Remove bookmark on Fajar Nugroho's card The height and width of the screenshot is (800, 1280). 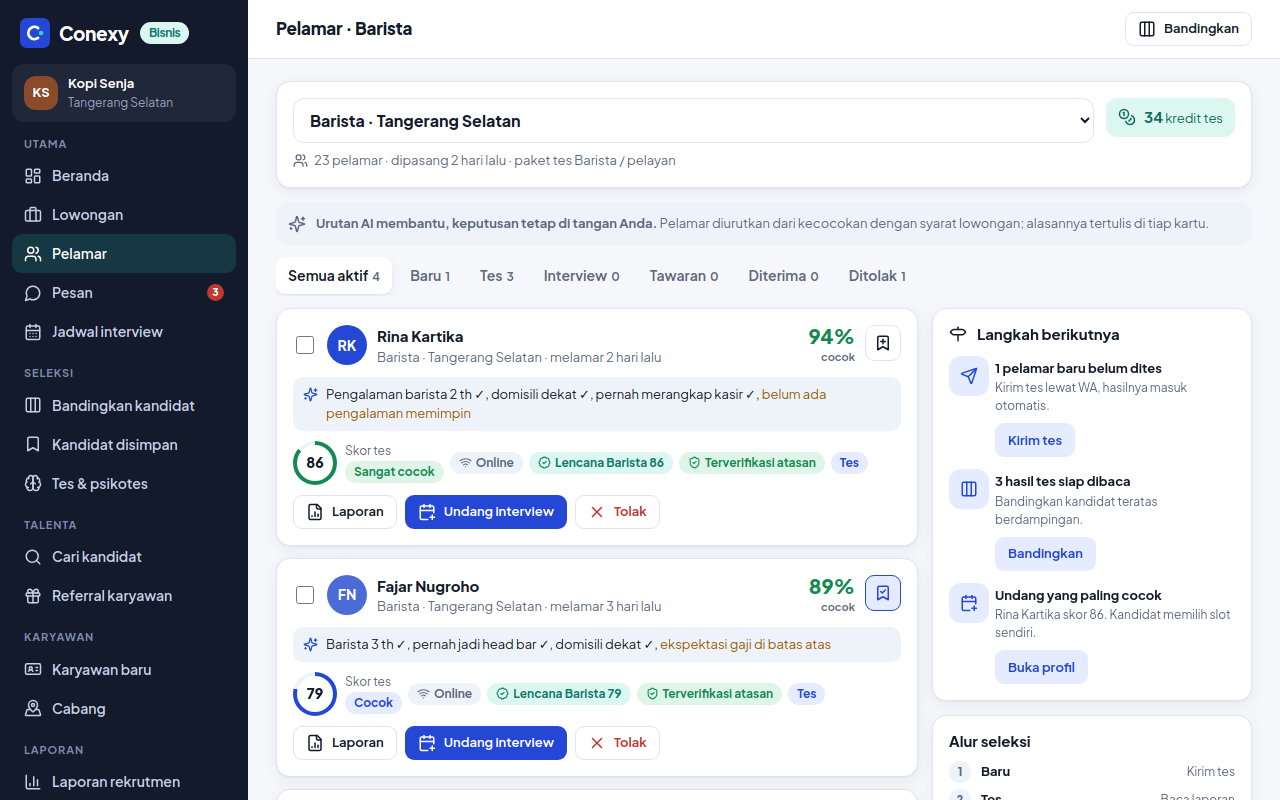pyautogui.click(x=883, y=593)
